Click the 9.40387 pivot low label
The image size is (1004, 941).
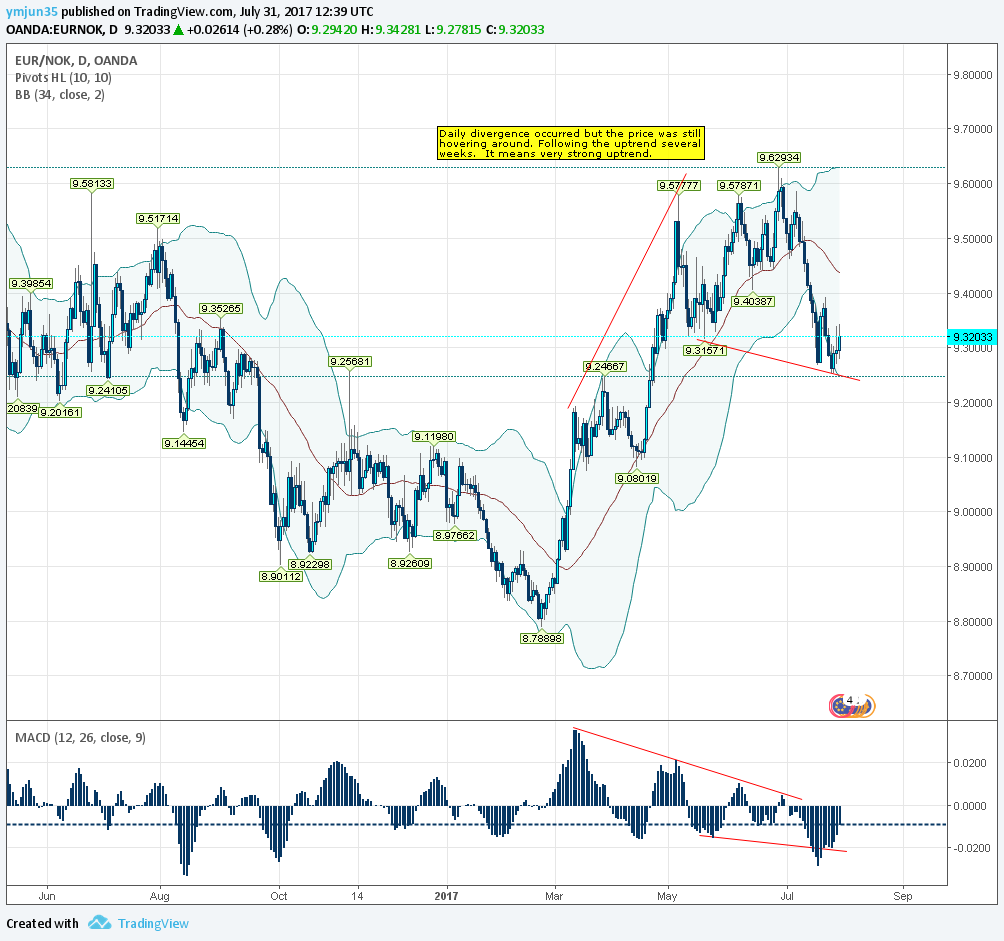point(753,302)
